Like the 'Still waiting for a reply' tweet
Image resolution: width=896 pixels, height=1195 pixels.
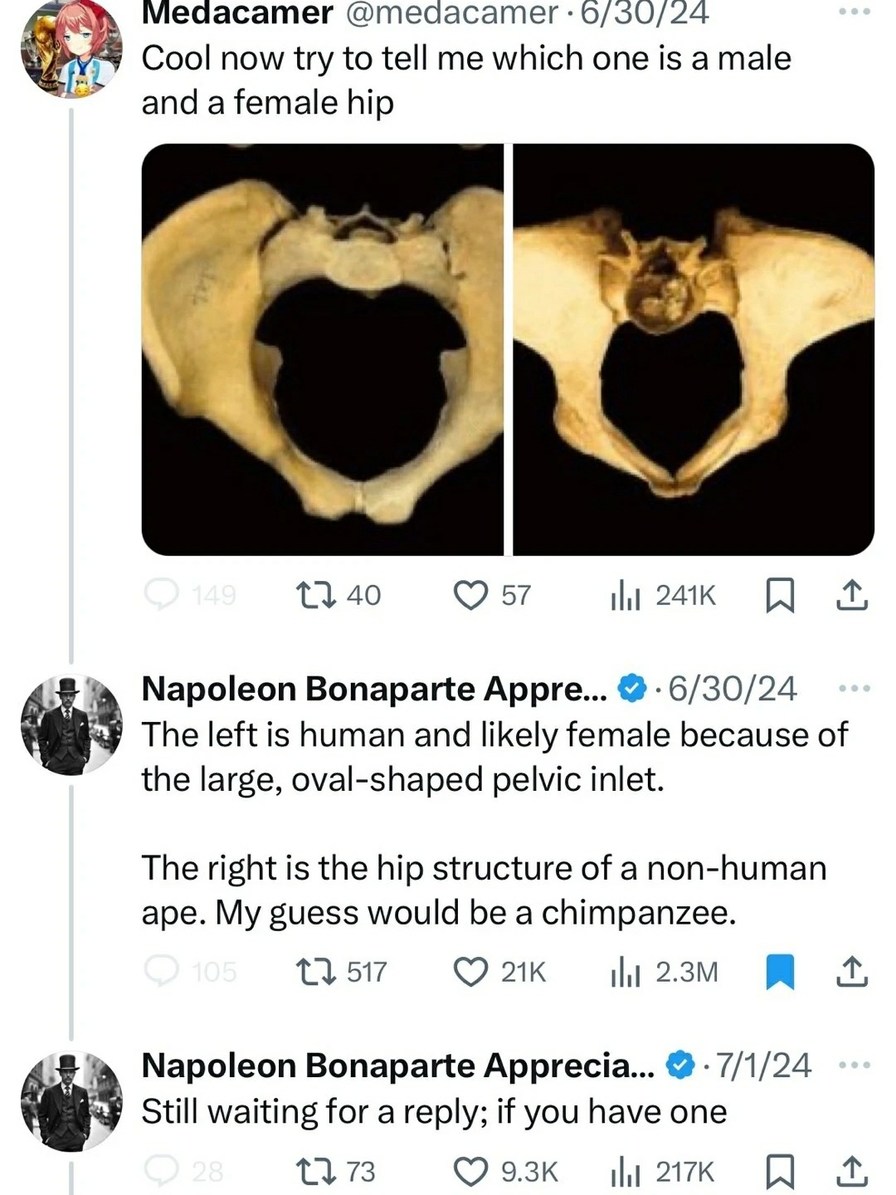(469, 1170)
